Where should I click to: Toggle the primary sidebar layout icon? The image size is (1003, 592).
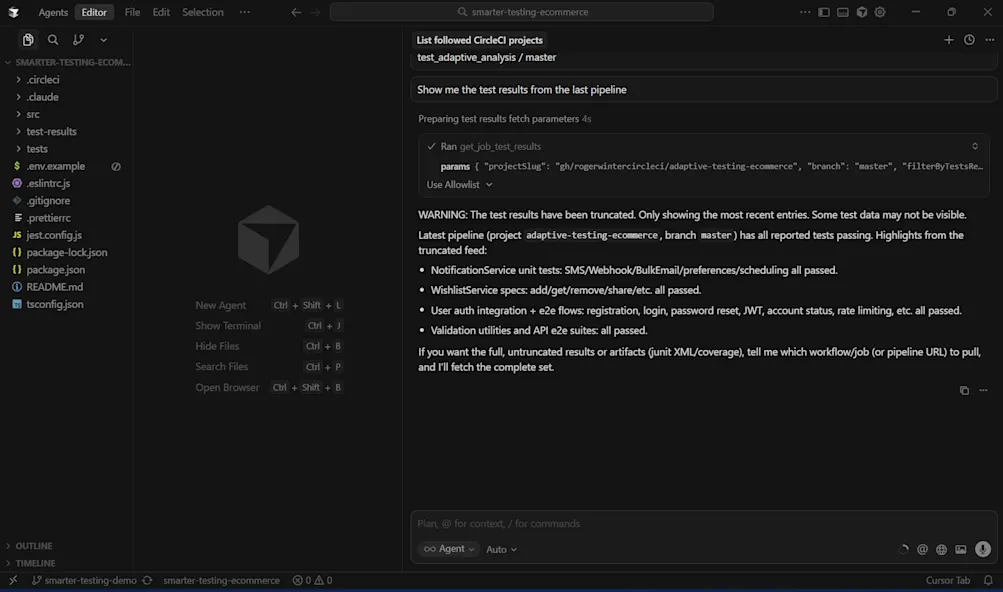[824, 12]
